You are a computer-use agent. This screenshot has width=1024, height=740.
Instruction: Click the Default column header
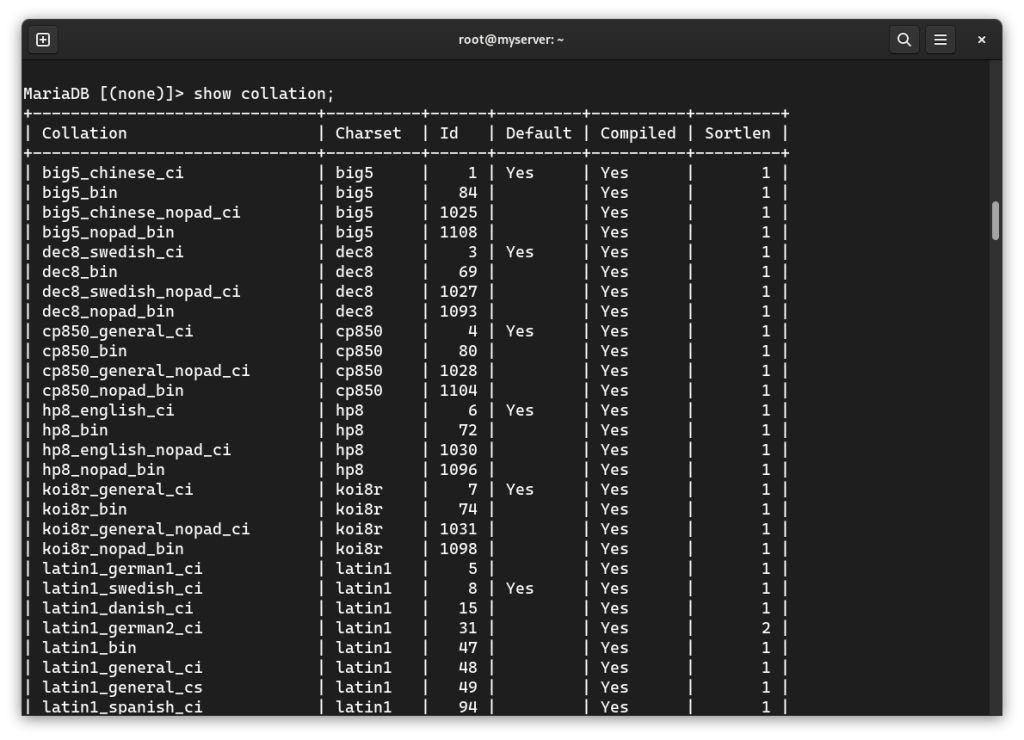538,132
